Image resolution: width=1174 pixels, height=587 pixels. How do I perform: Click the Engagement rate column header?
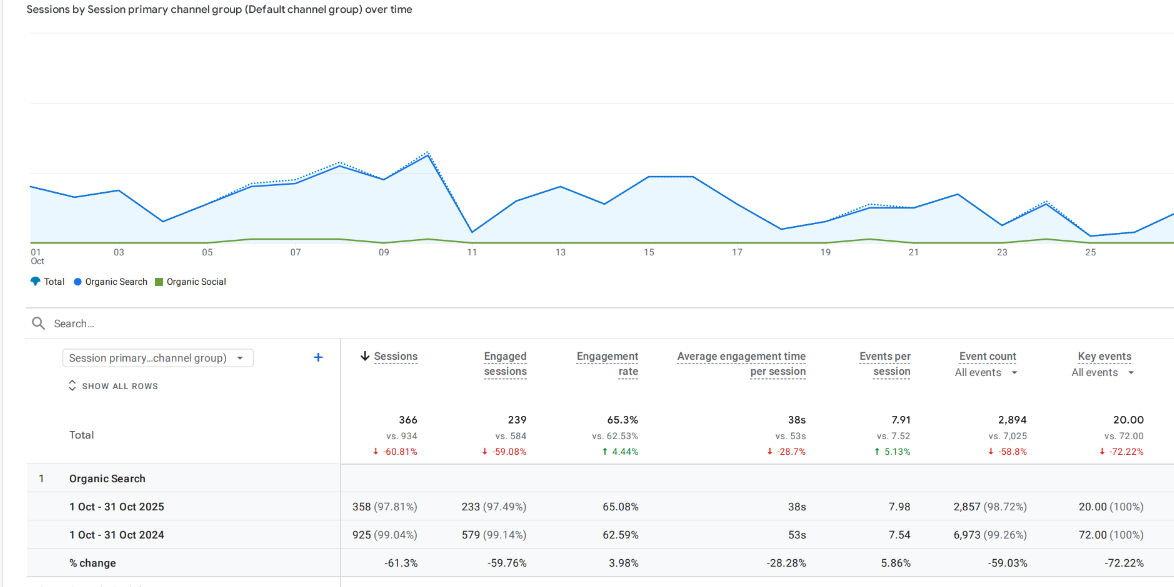click(607, 362)
